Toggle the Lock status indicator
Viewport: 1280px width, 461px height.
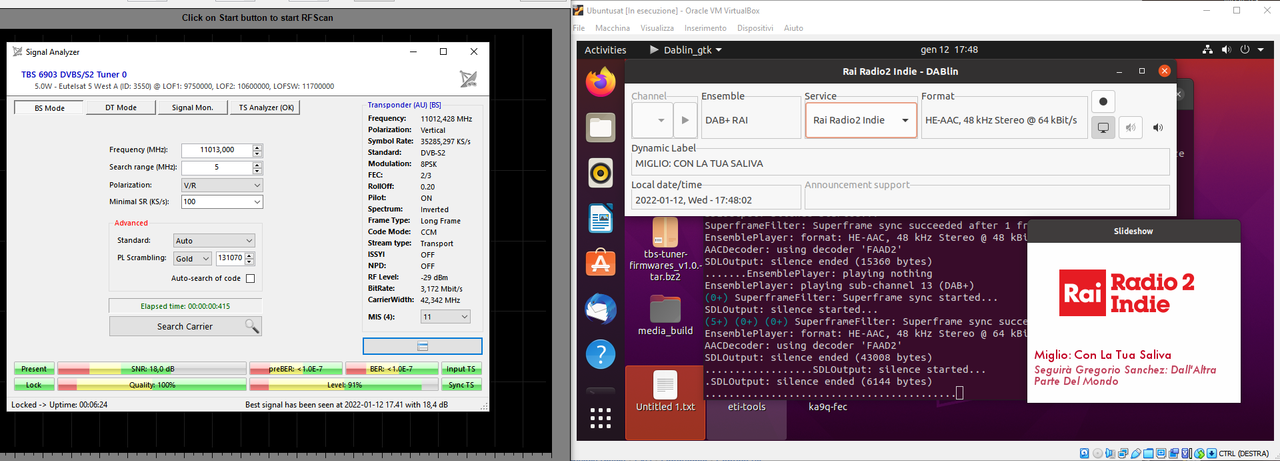click(34, 384)
